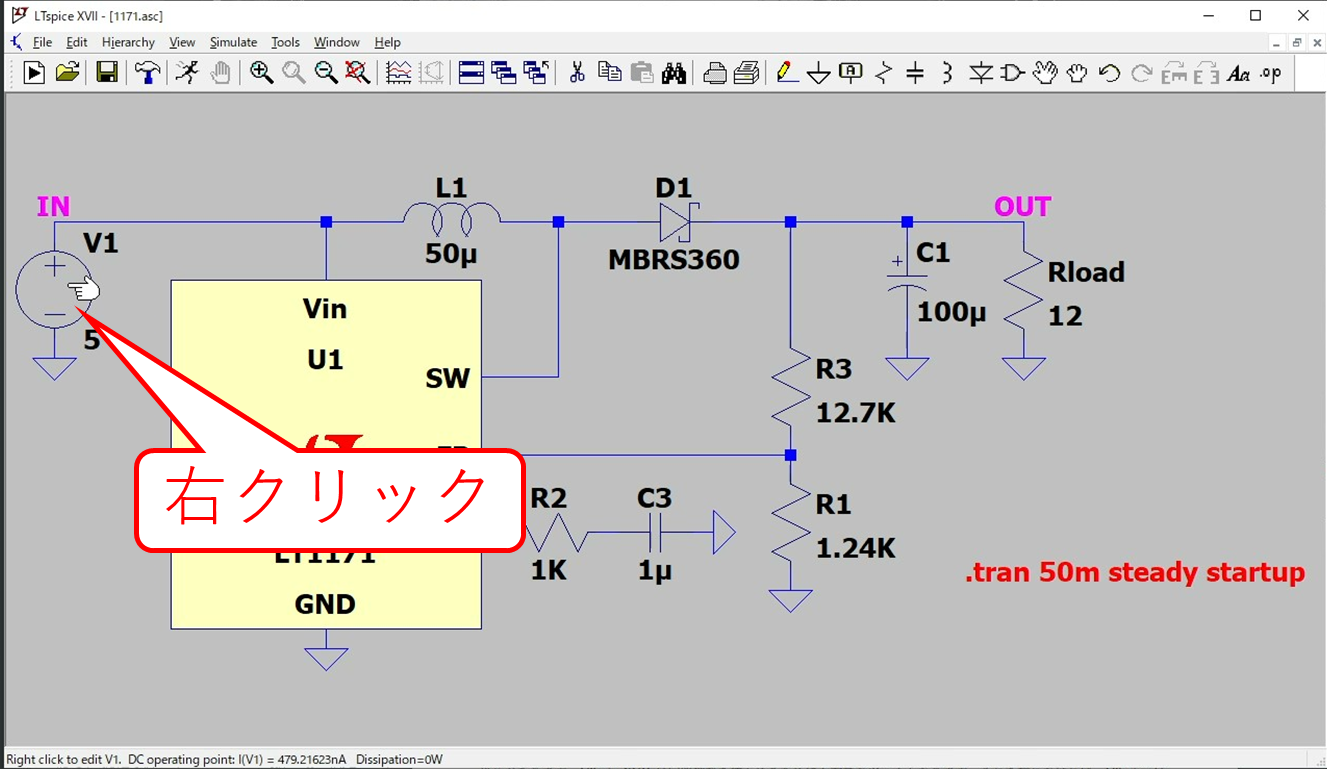
Task: Click the 1K value of R2
Action: tap(549, 571)
